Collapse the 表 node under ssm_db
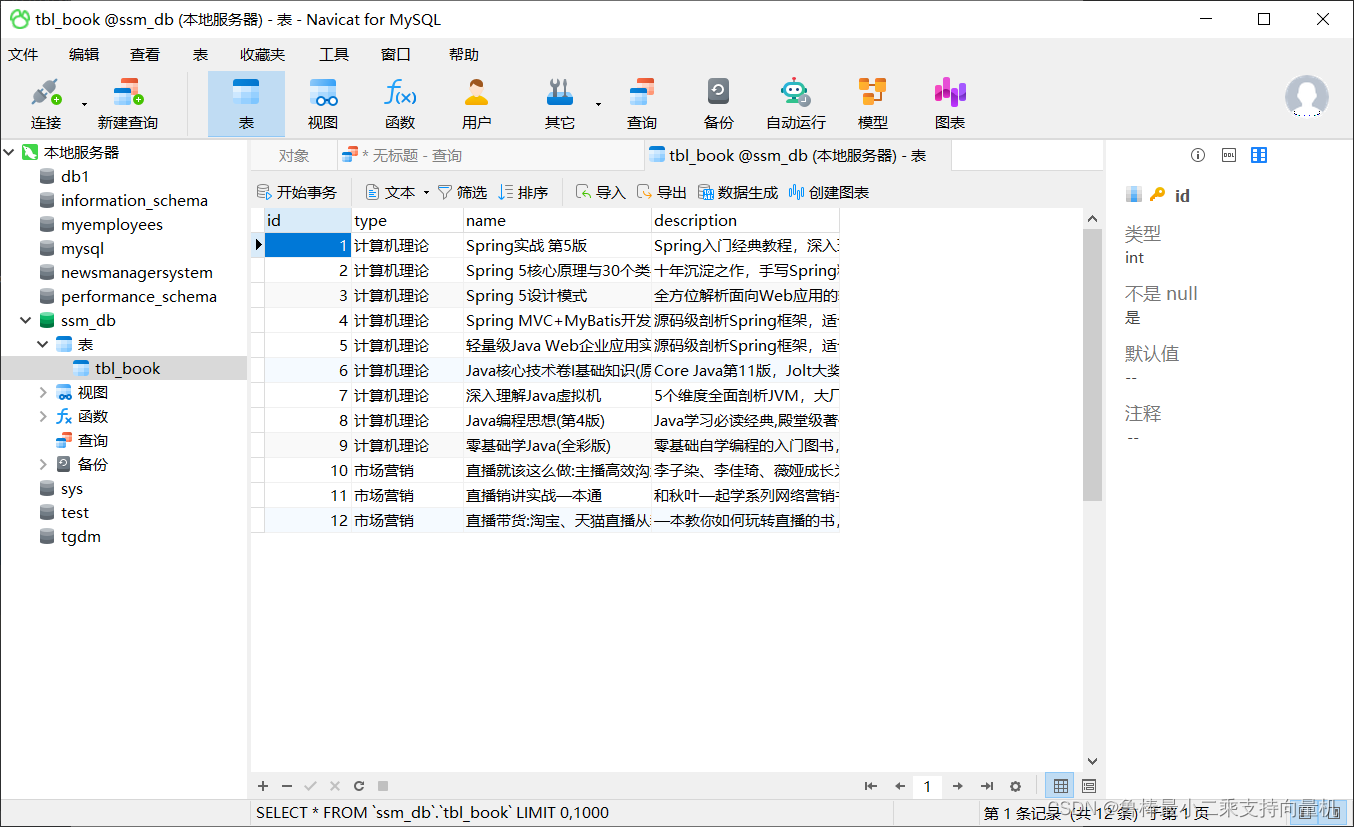This screenshot has width=1354, height=827. click(x=43, y=344)
